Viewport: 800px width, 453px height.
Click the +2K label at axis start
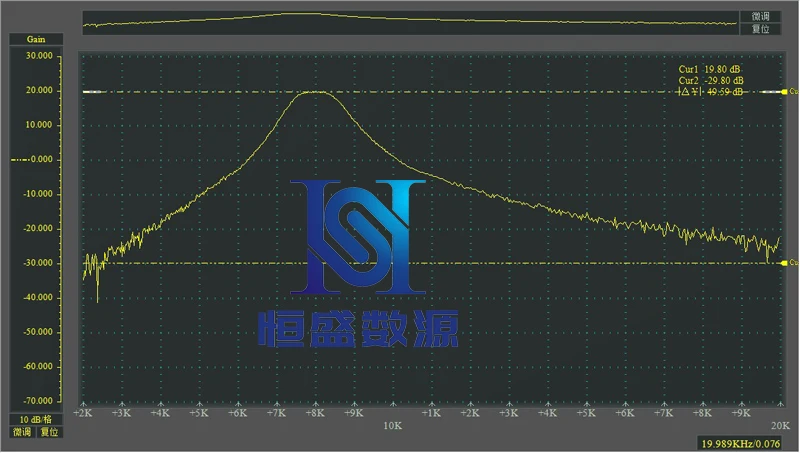pyautogui.click(x=83, y=413)
